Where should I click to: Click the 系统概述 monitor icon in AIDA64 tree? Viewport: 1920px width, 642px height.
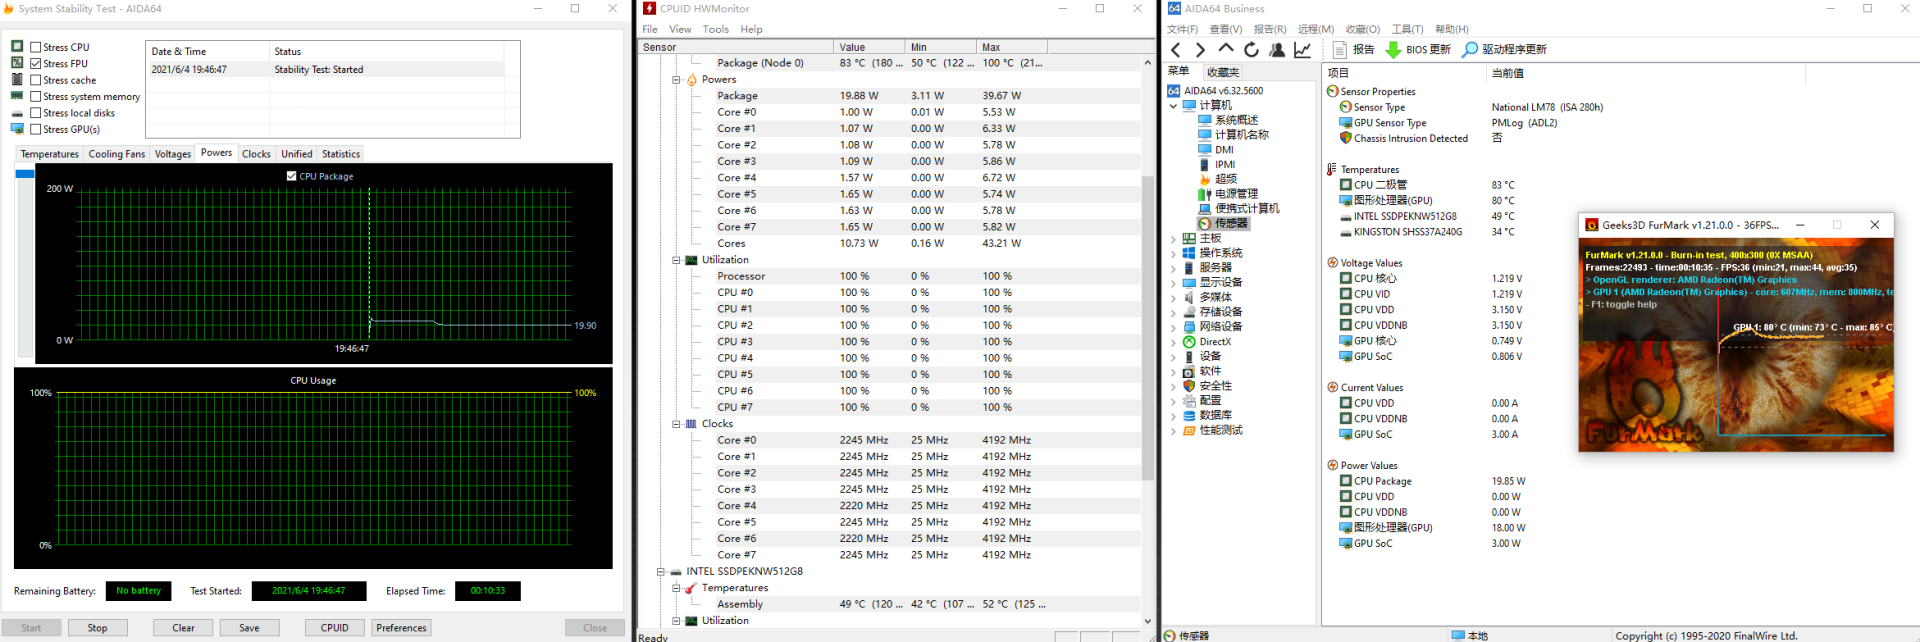pos(1205,120)
